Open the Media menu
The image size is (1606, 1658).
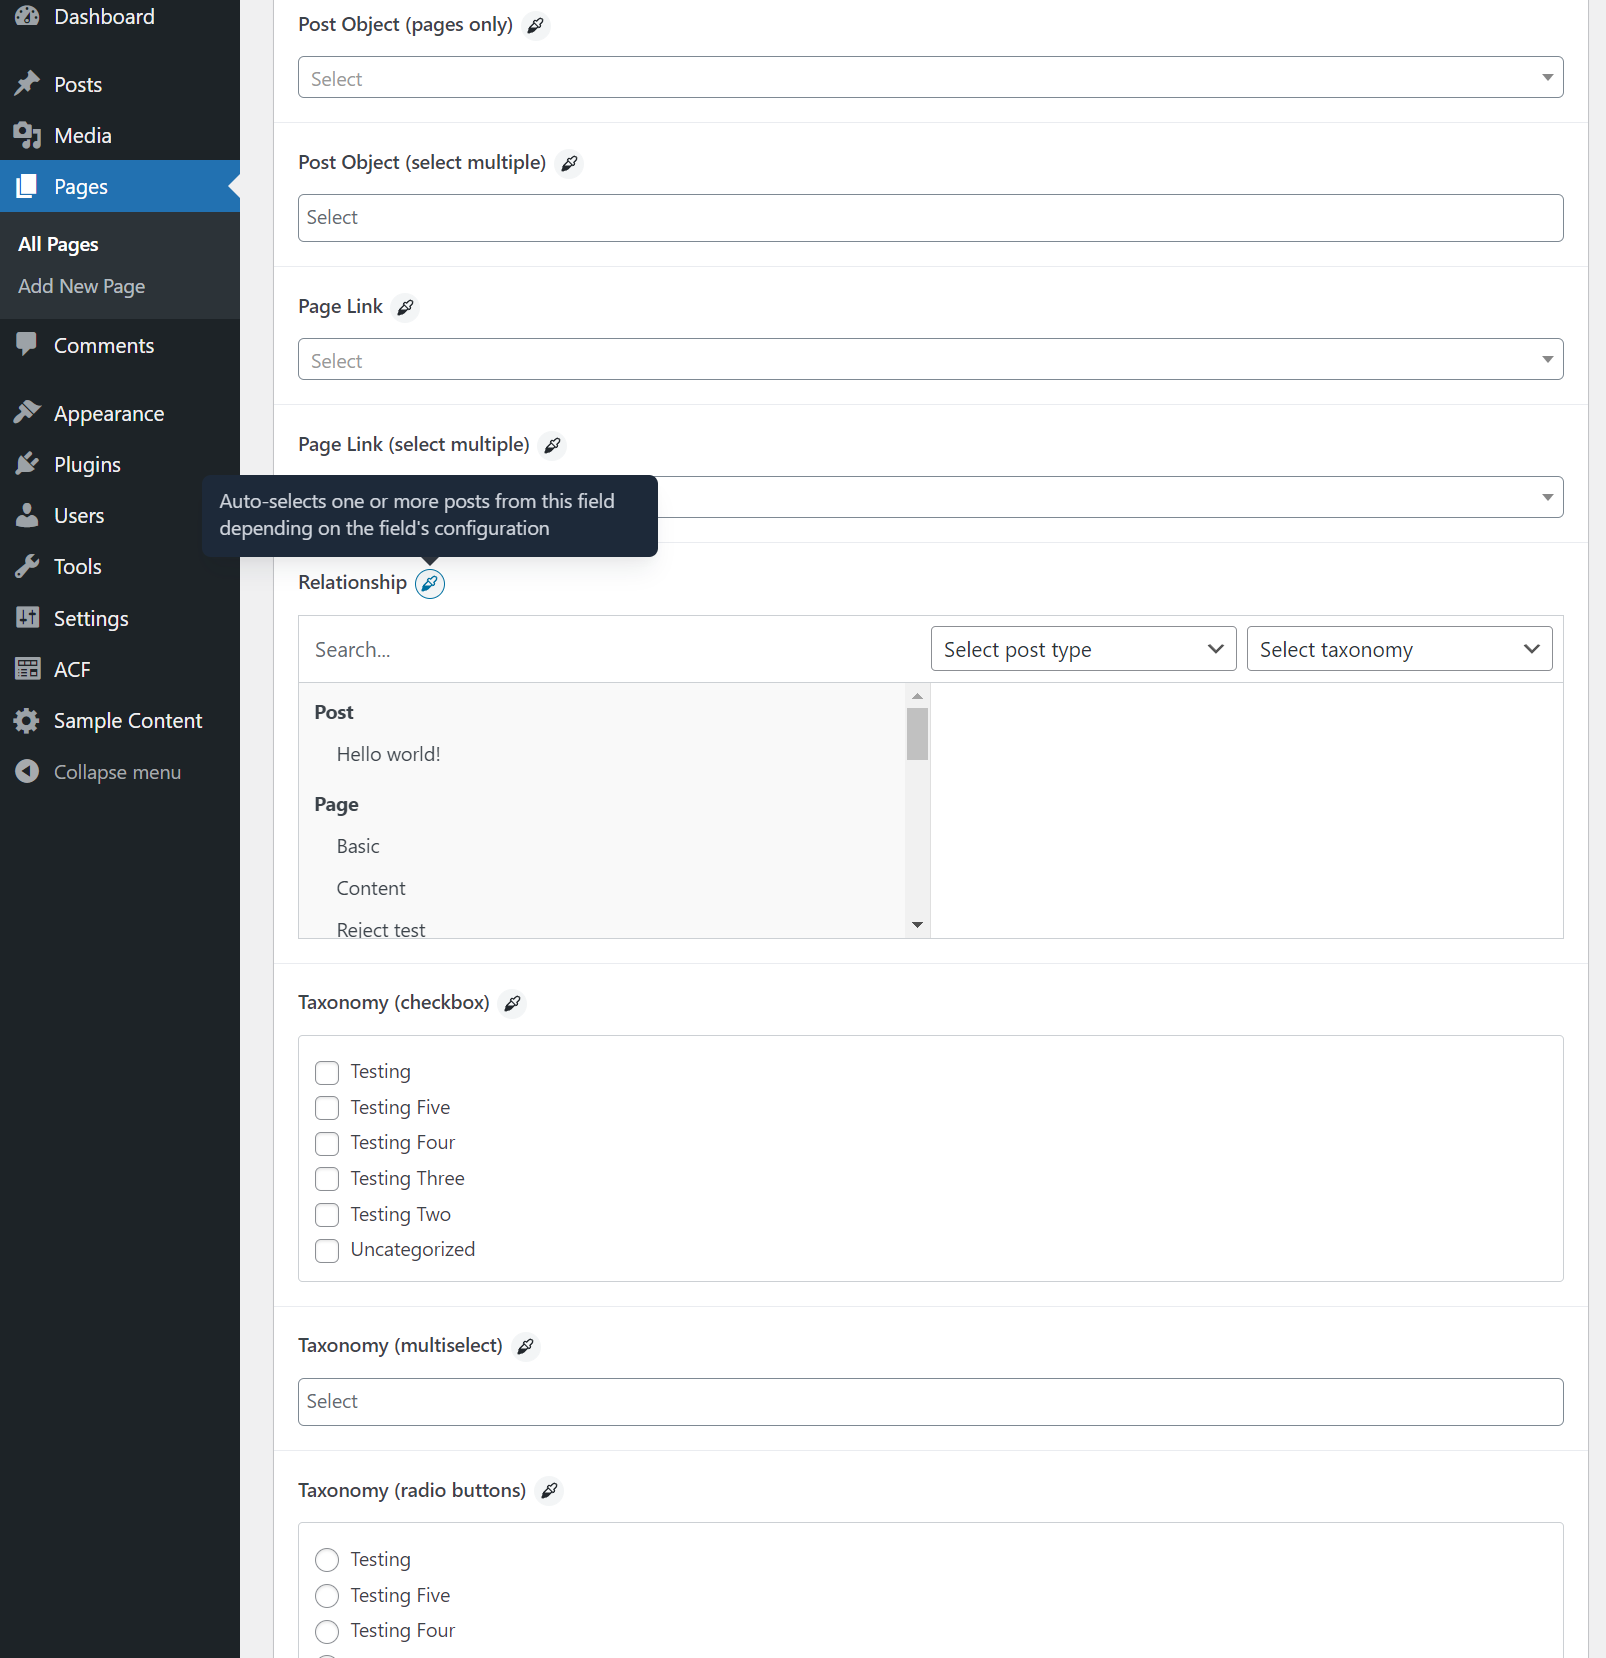[x=120, y=135]
